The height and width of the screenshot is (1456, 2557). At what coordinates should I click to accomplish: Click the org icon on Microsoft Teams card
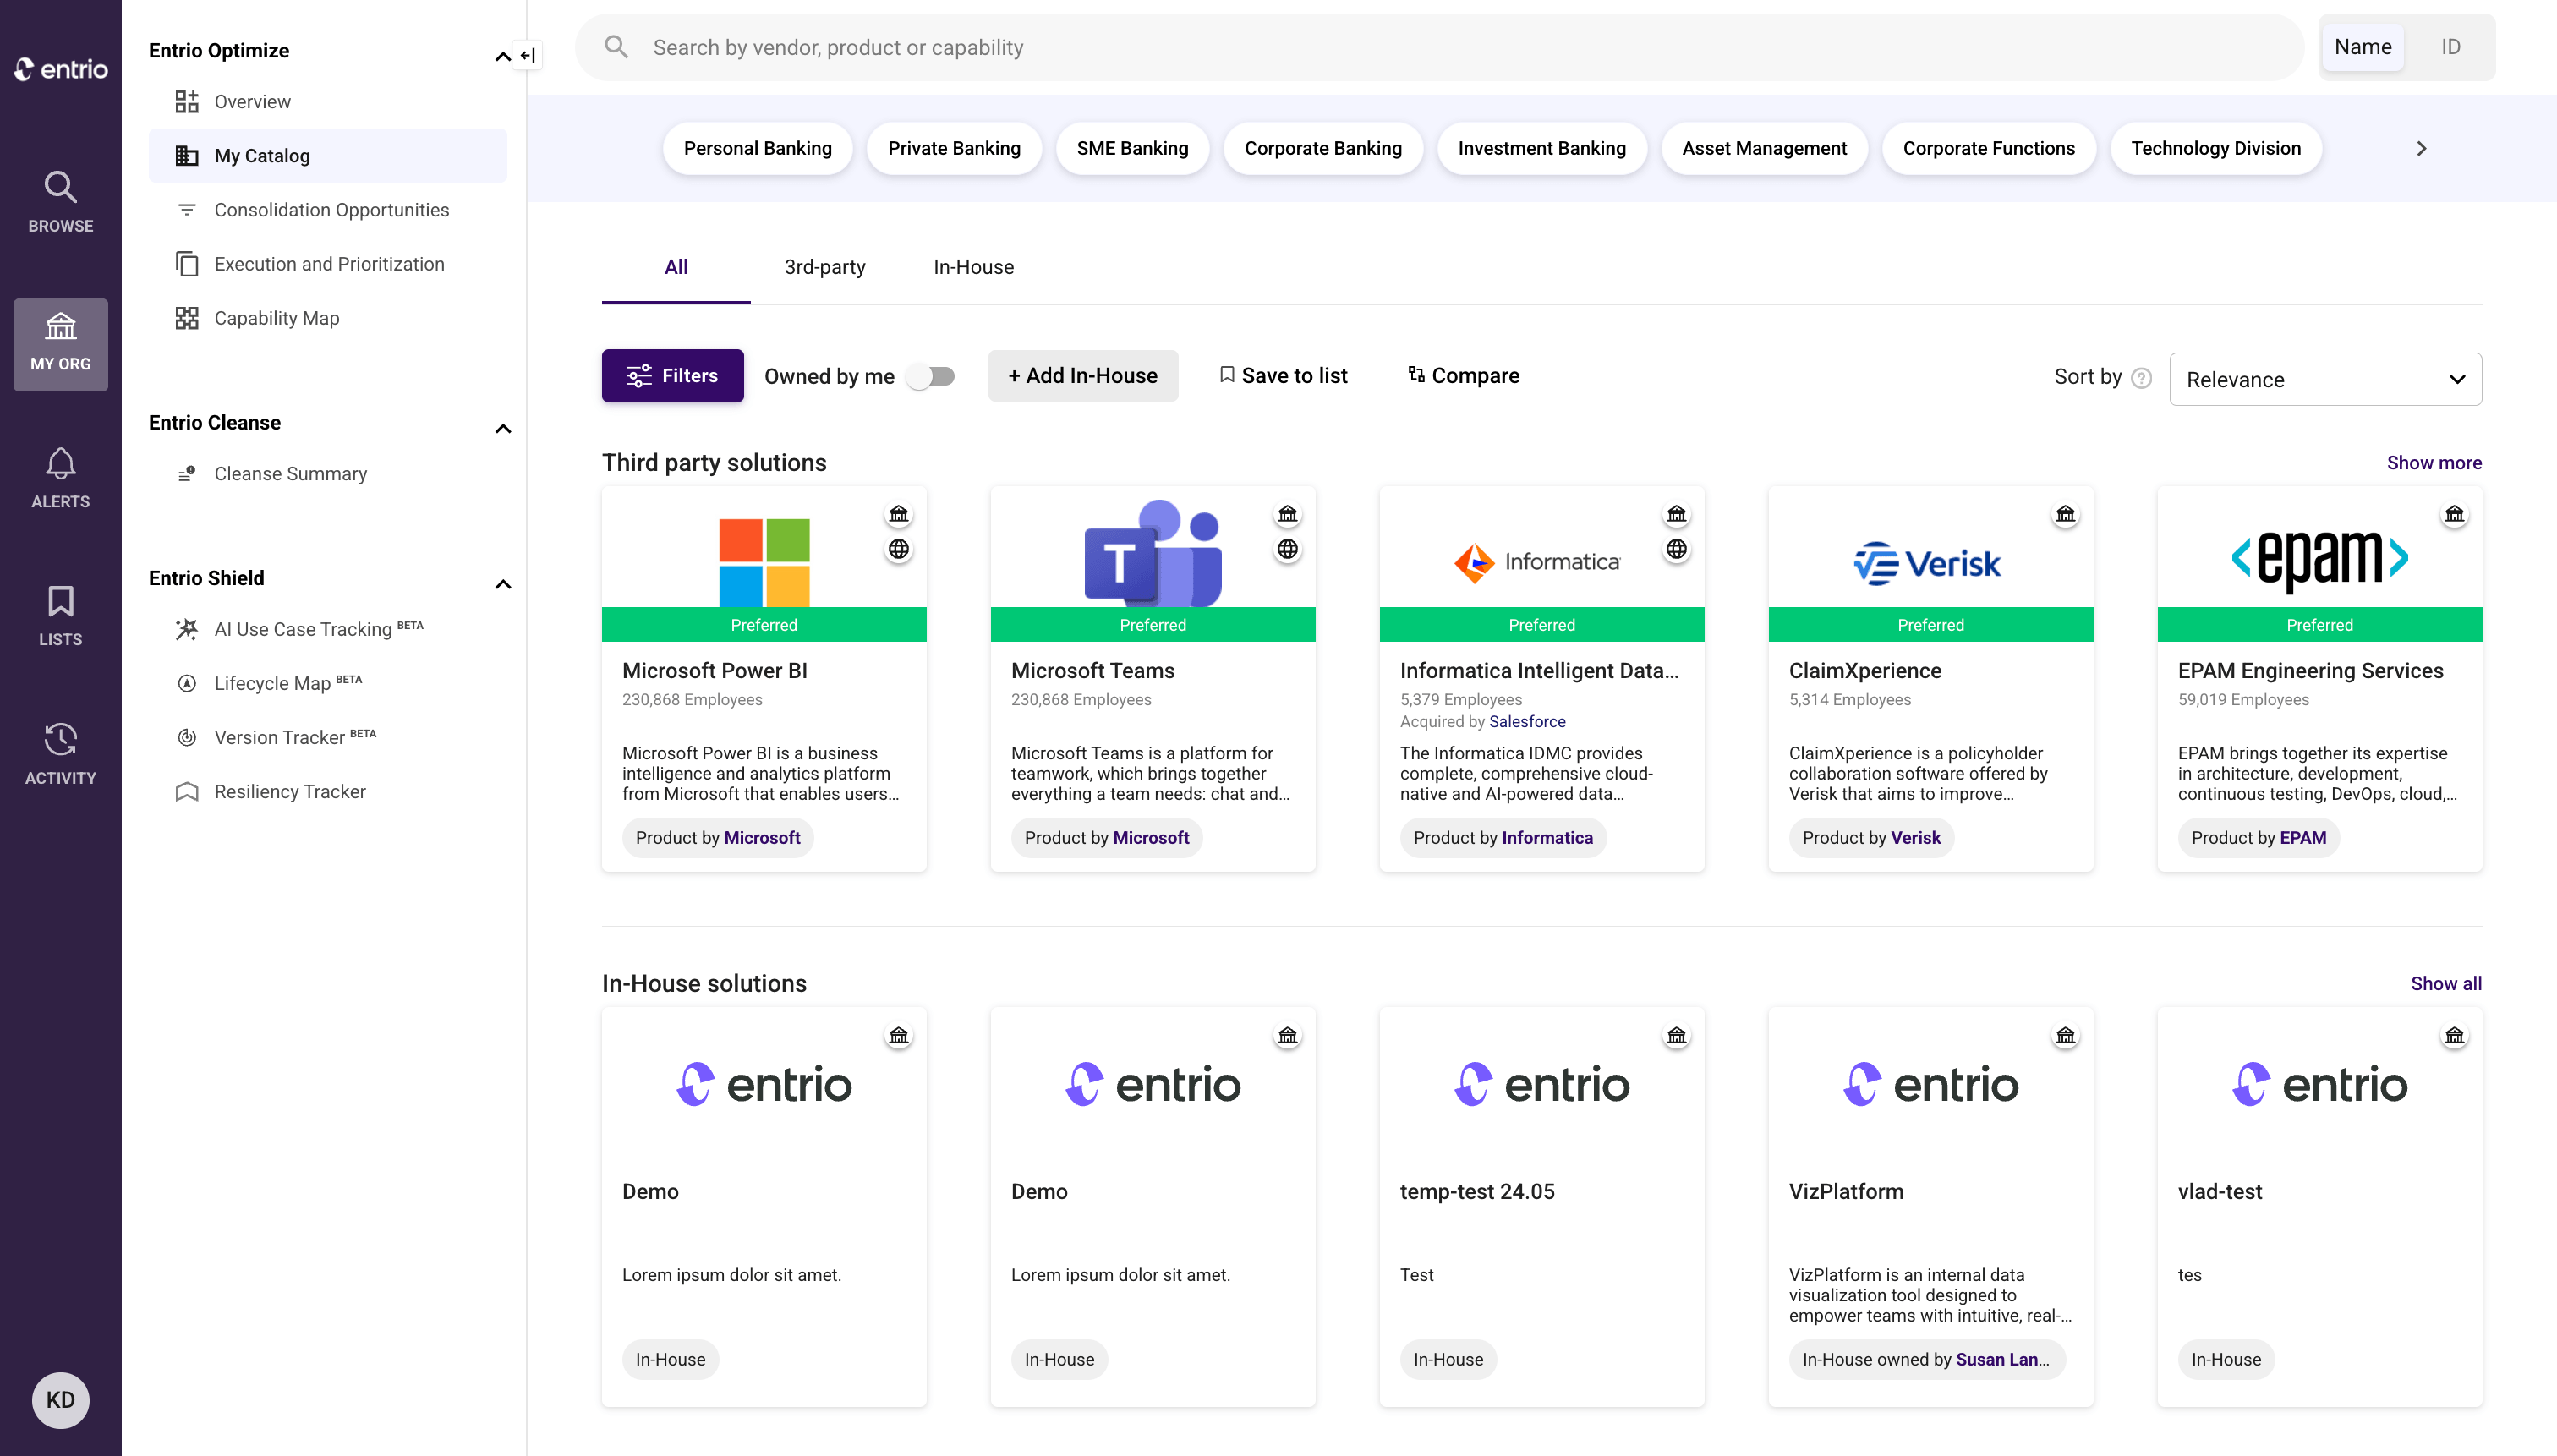1287,514
